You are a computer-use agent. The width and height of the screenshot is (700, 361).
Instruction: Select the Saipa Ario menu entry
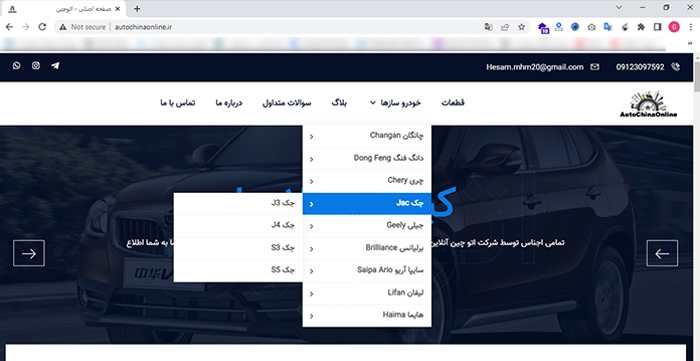tap(367, 270)
